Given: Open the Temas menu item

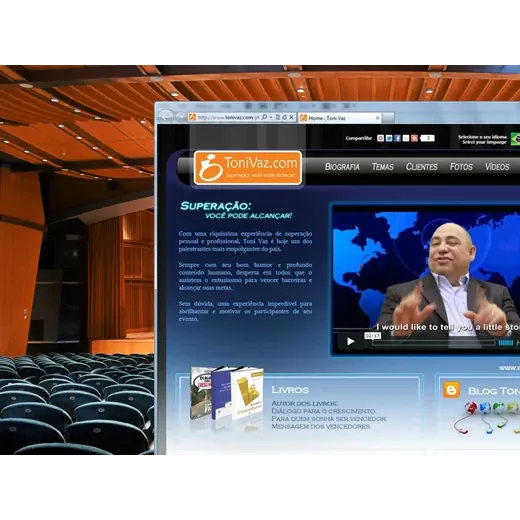Looking at the screenshot, I should (383, 167).
